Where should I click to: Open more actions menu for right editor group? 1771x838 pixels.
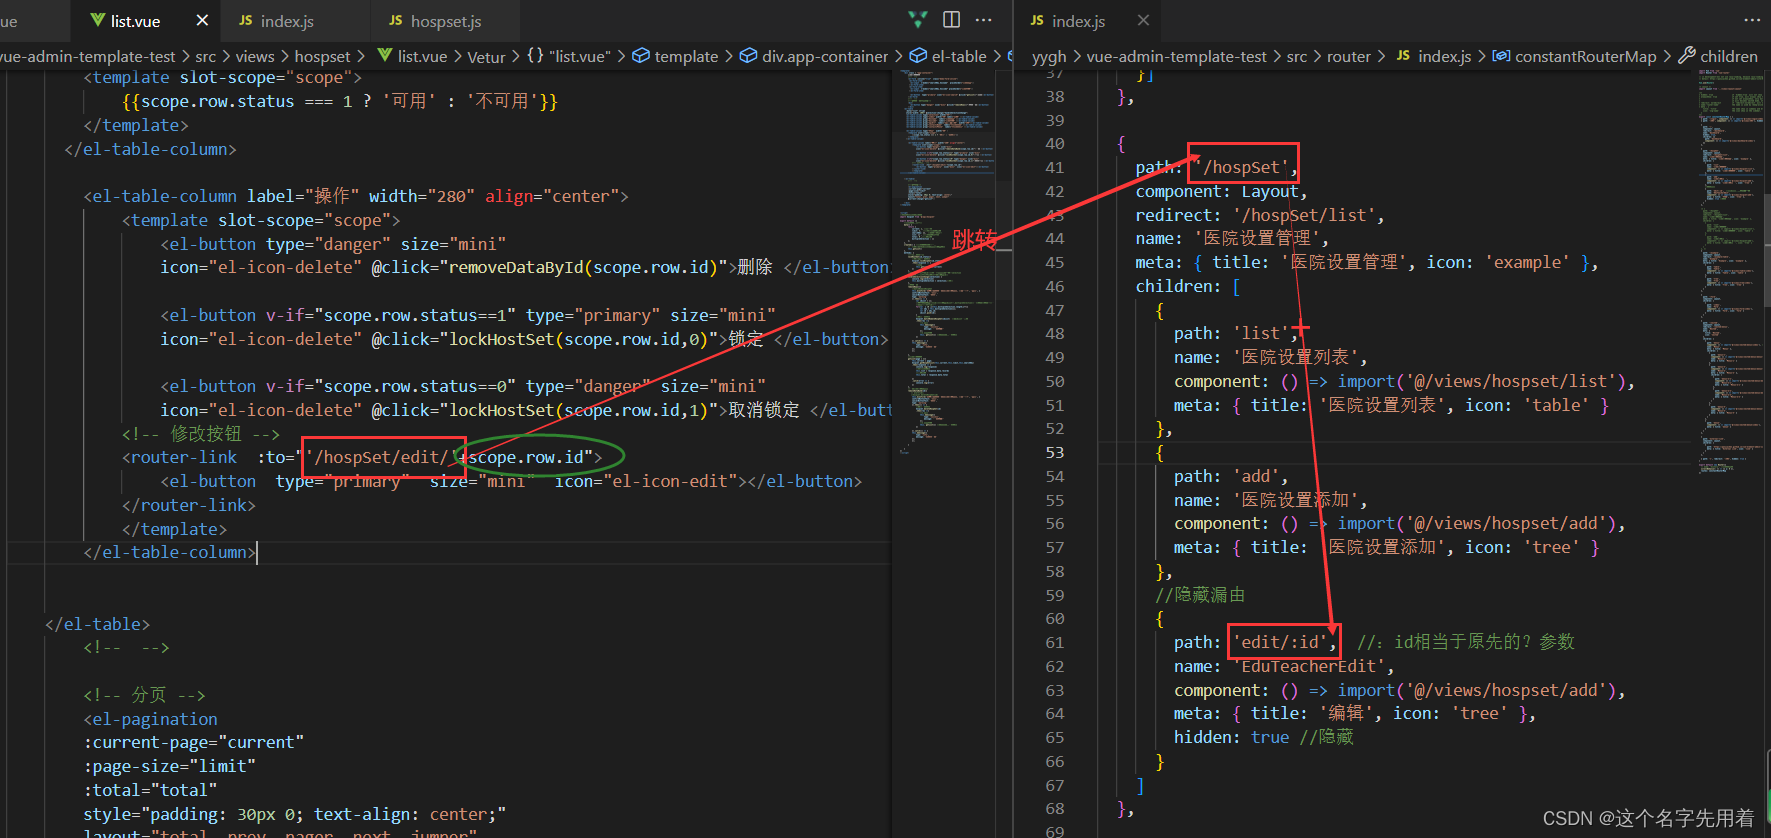click(x=1752, y=19)
